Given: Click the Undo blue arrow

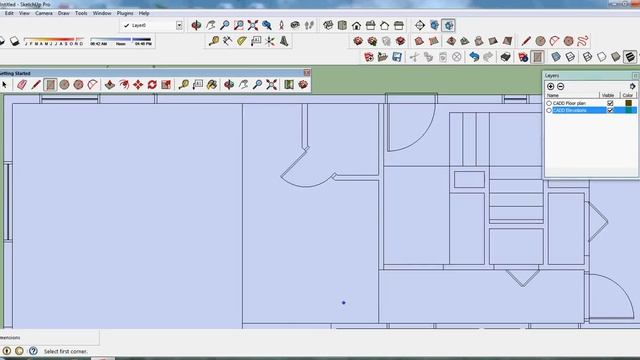Looking at the screenshot, I should click(474, 57).
